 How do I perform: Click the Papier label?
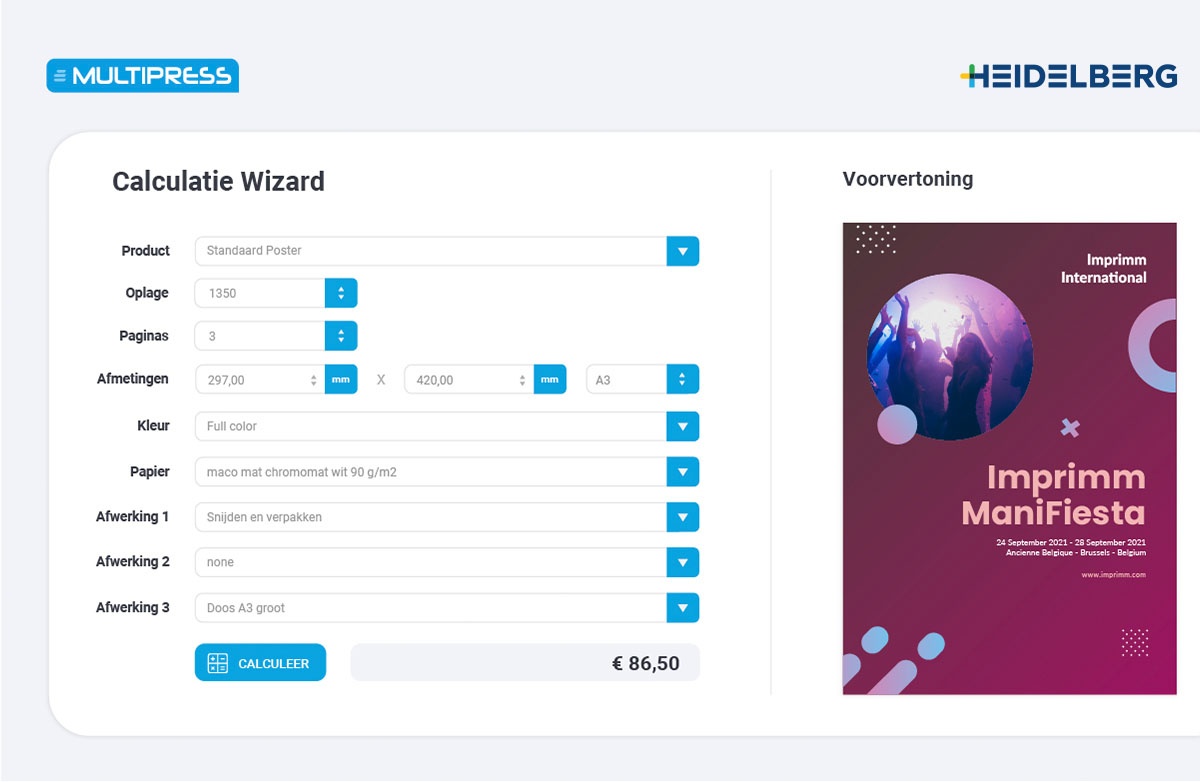[150, 471]
